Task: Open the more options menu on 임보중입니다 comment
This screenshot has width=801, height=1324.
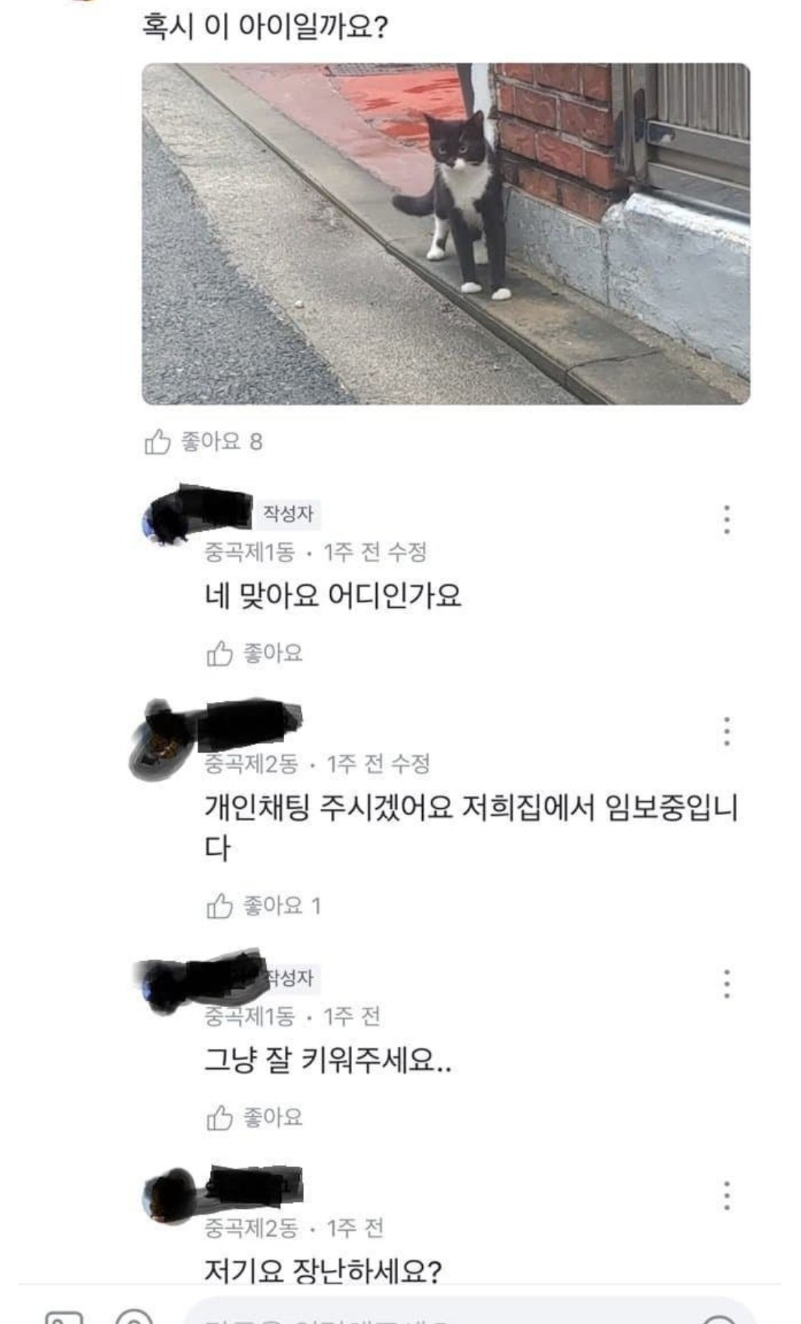Action: pos(727,732)
